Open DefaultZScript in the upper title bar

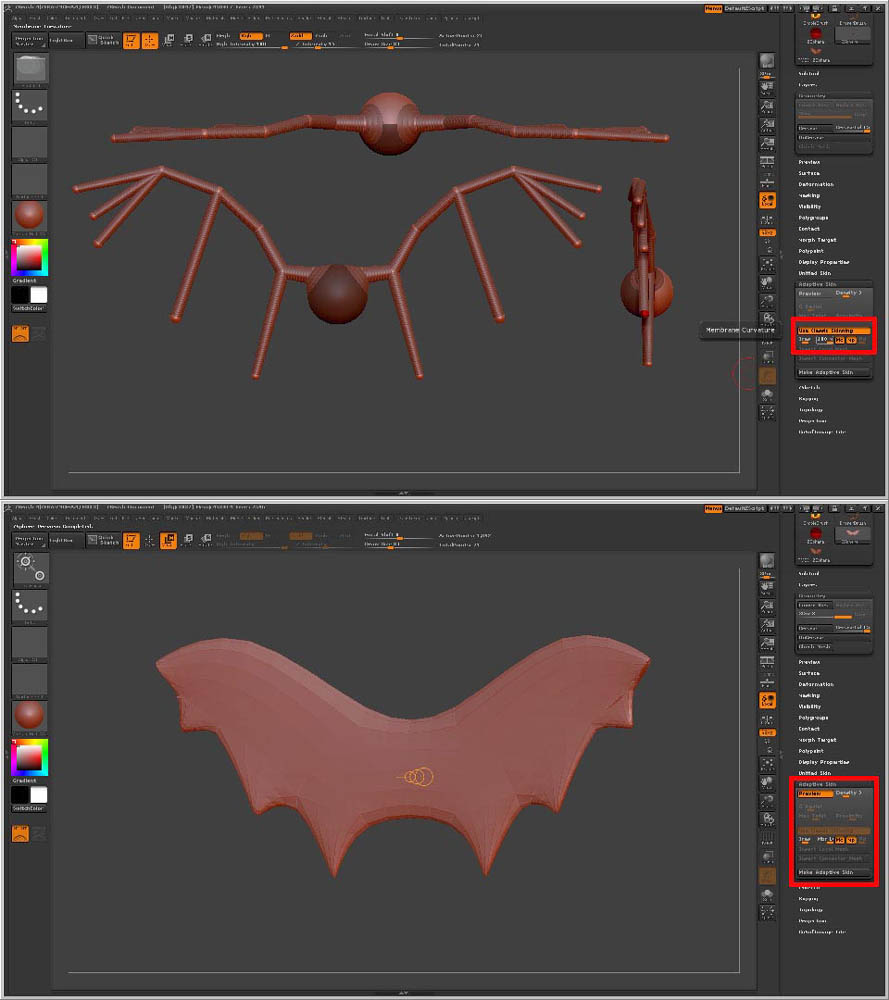(746, 8)
